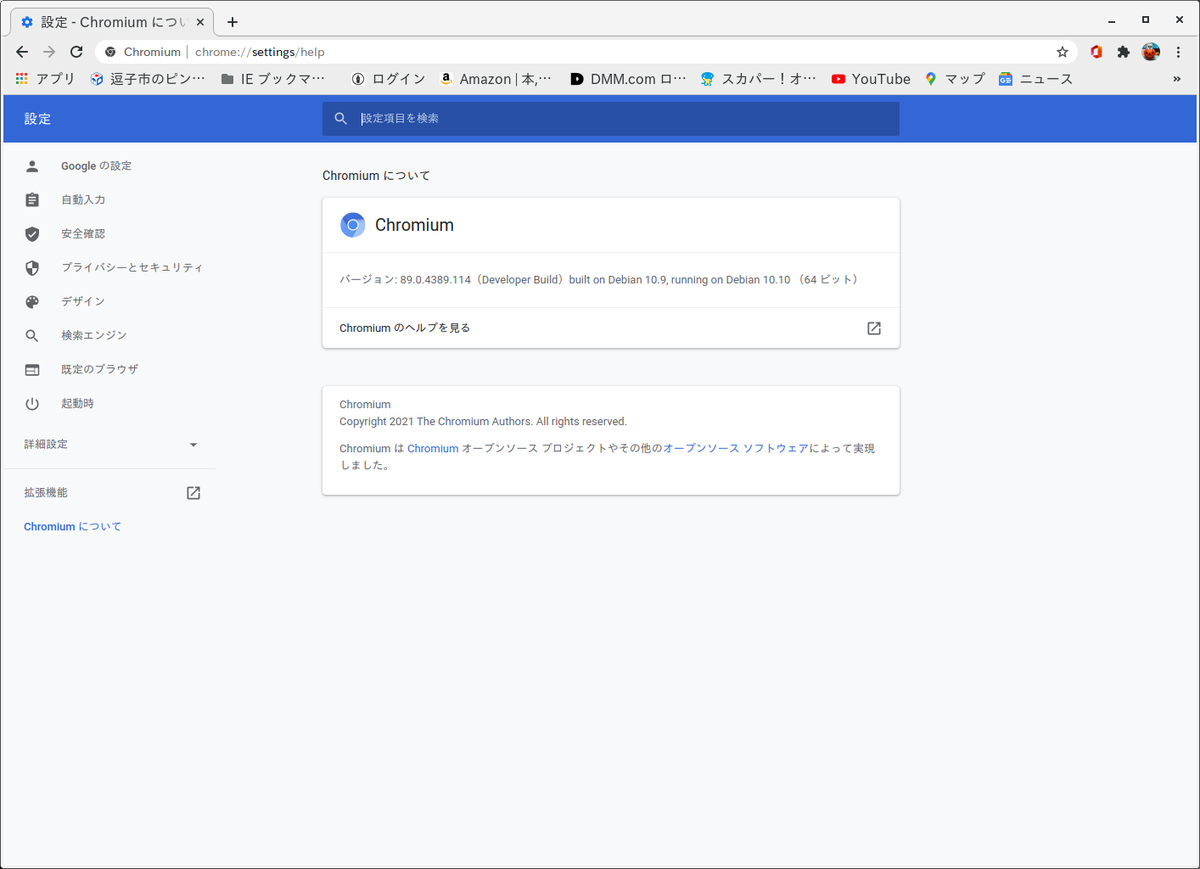Click the search magnifier icon in settings
This screenshot has width=1200, height=869.
point(341,118)
